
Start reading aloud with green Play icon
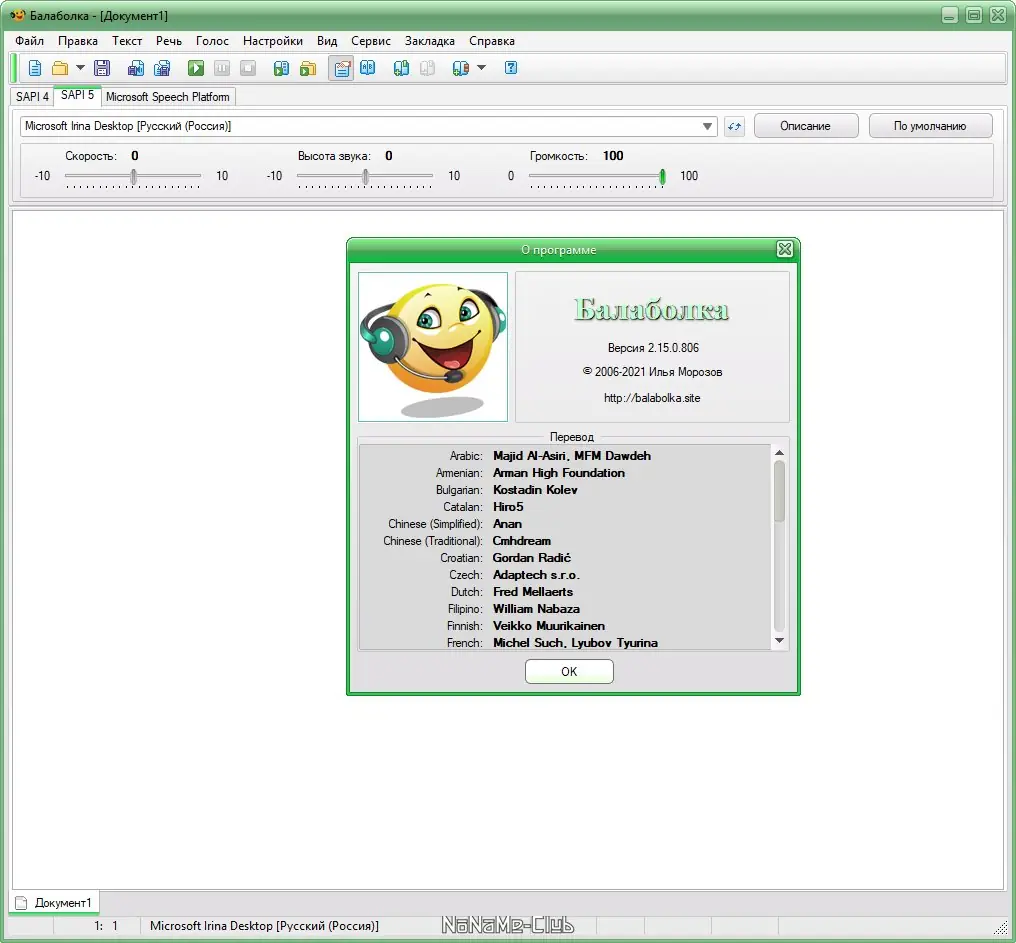196,68
